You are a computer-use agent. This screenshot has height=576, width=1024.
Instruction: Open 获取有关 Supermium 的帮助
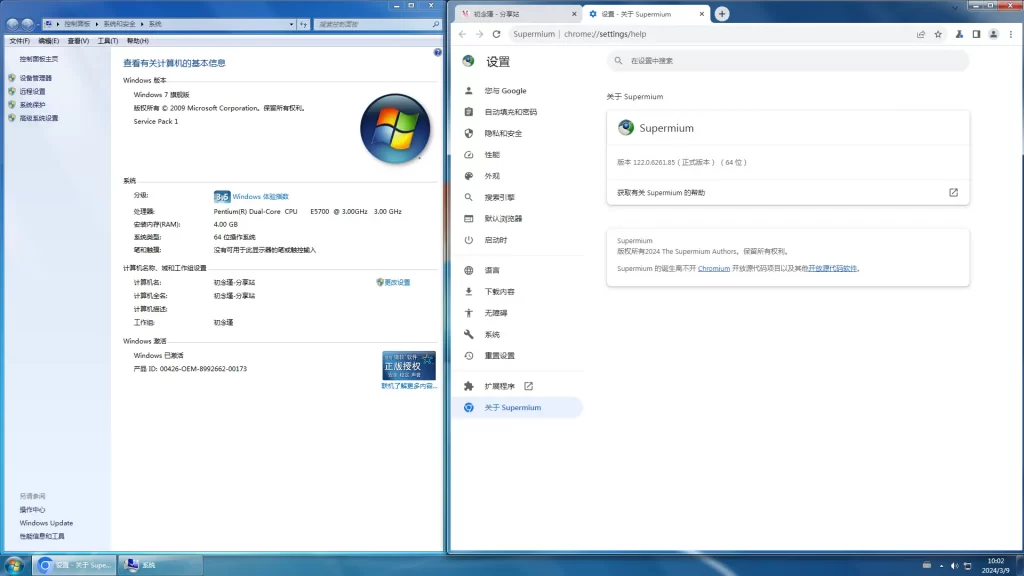tap(788, 193)
